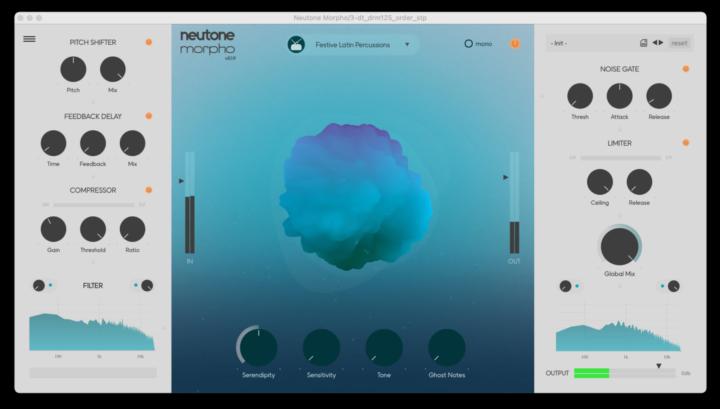Click the output filter low-cut small knob
The image size is (720, 409).
tap(565, 286)
